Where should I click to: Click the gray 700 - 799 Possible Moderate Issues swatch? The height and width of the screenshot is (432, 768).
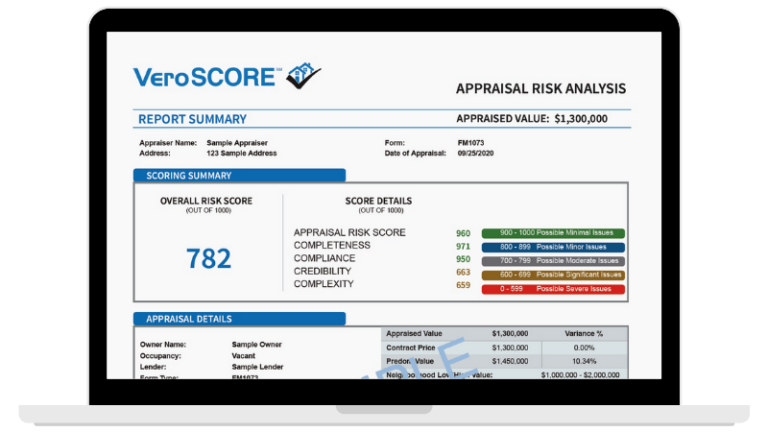pos(553,261)
